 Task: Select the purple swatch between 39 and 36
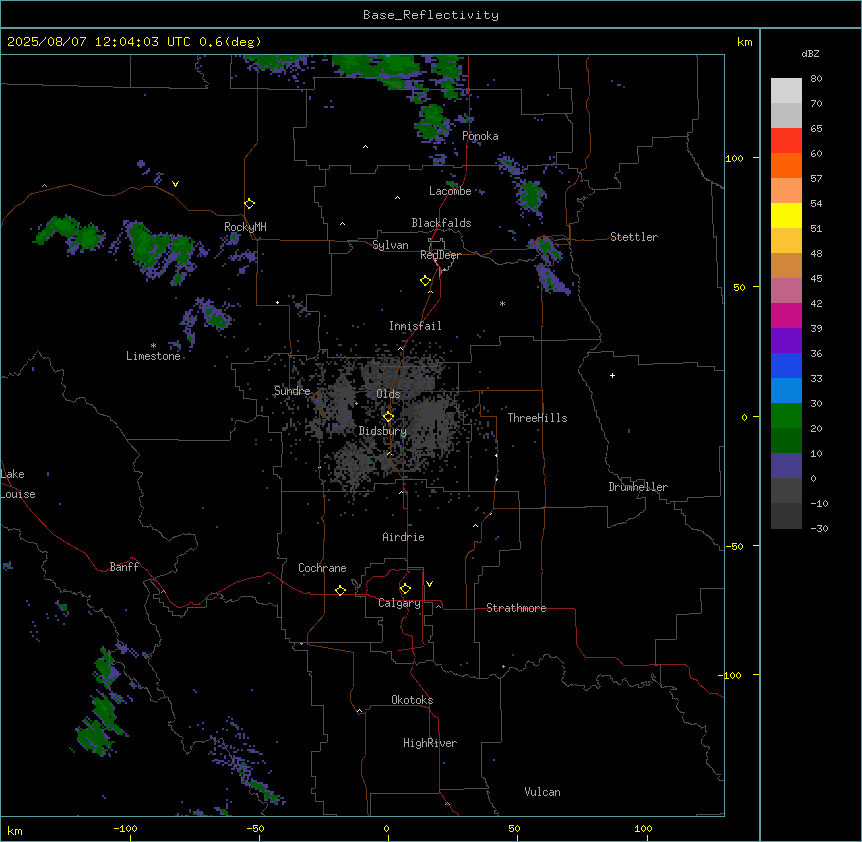(786, 341)
